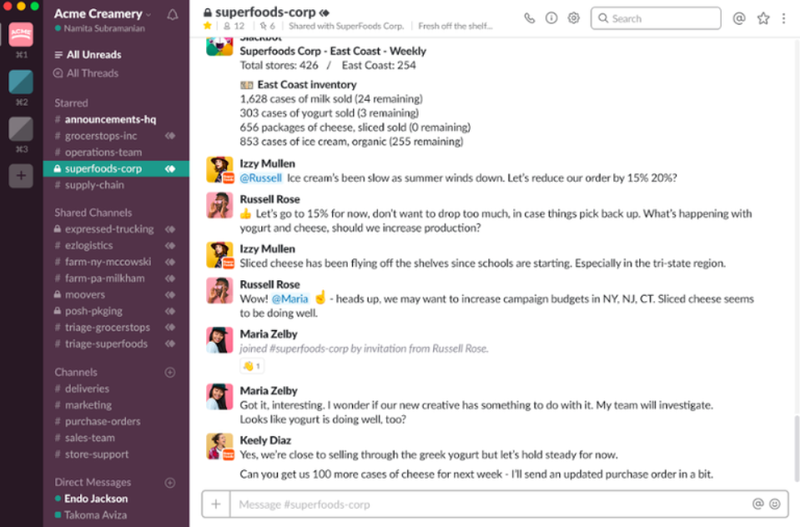Toggle the wave reaction on Maria's join message
The image size is (800, 527).
click(x=252, y=366)
